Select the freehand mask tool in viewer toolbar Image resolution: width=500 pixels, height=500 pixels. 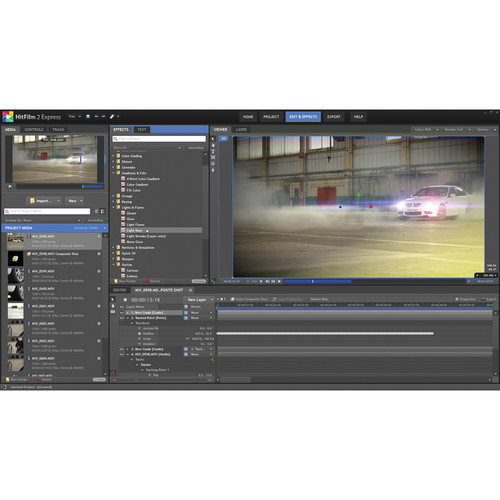[x=213, y=170]
